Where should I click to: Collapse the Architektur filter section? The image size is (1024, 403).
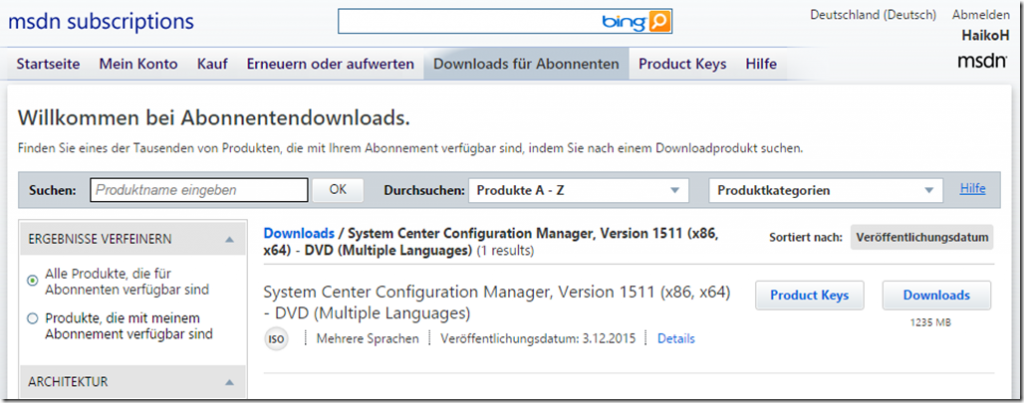pos(229,381)
